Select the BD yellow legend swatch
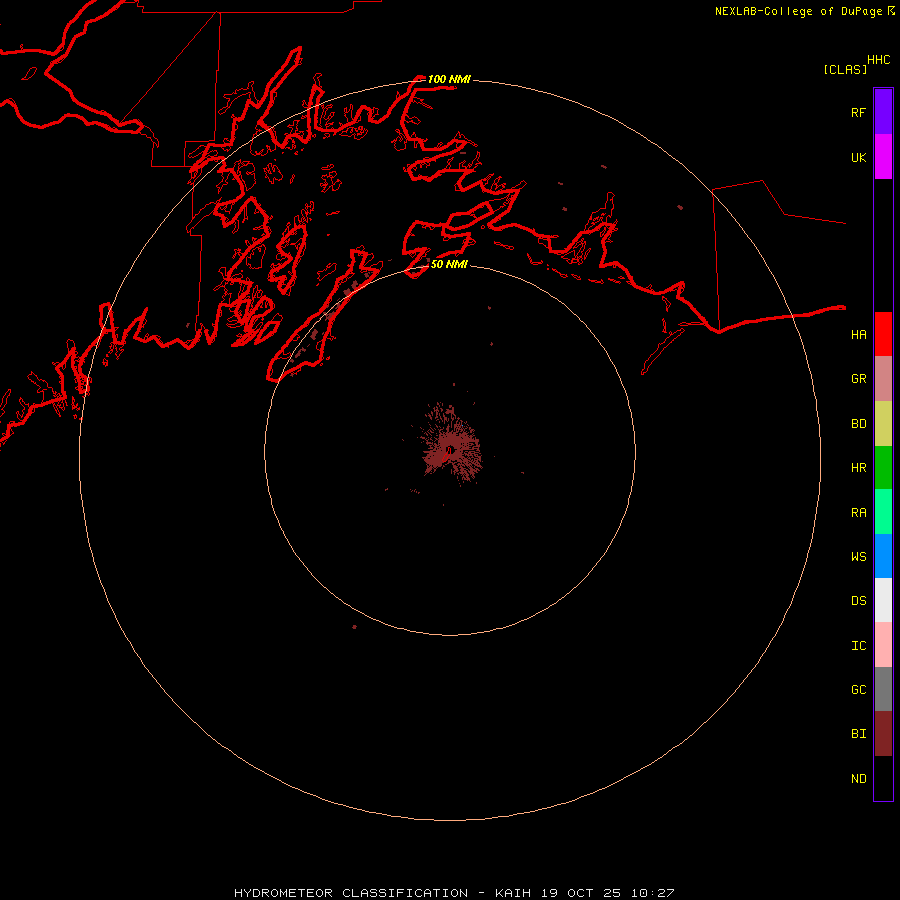 coord(883,423)
